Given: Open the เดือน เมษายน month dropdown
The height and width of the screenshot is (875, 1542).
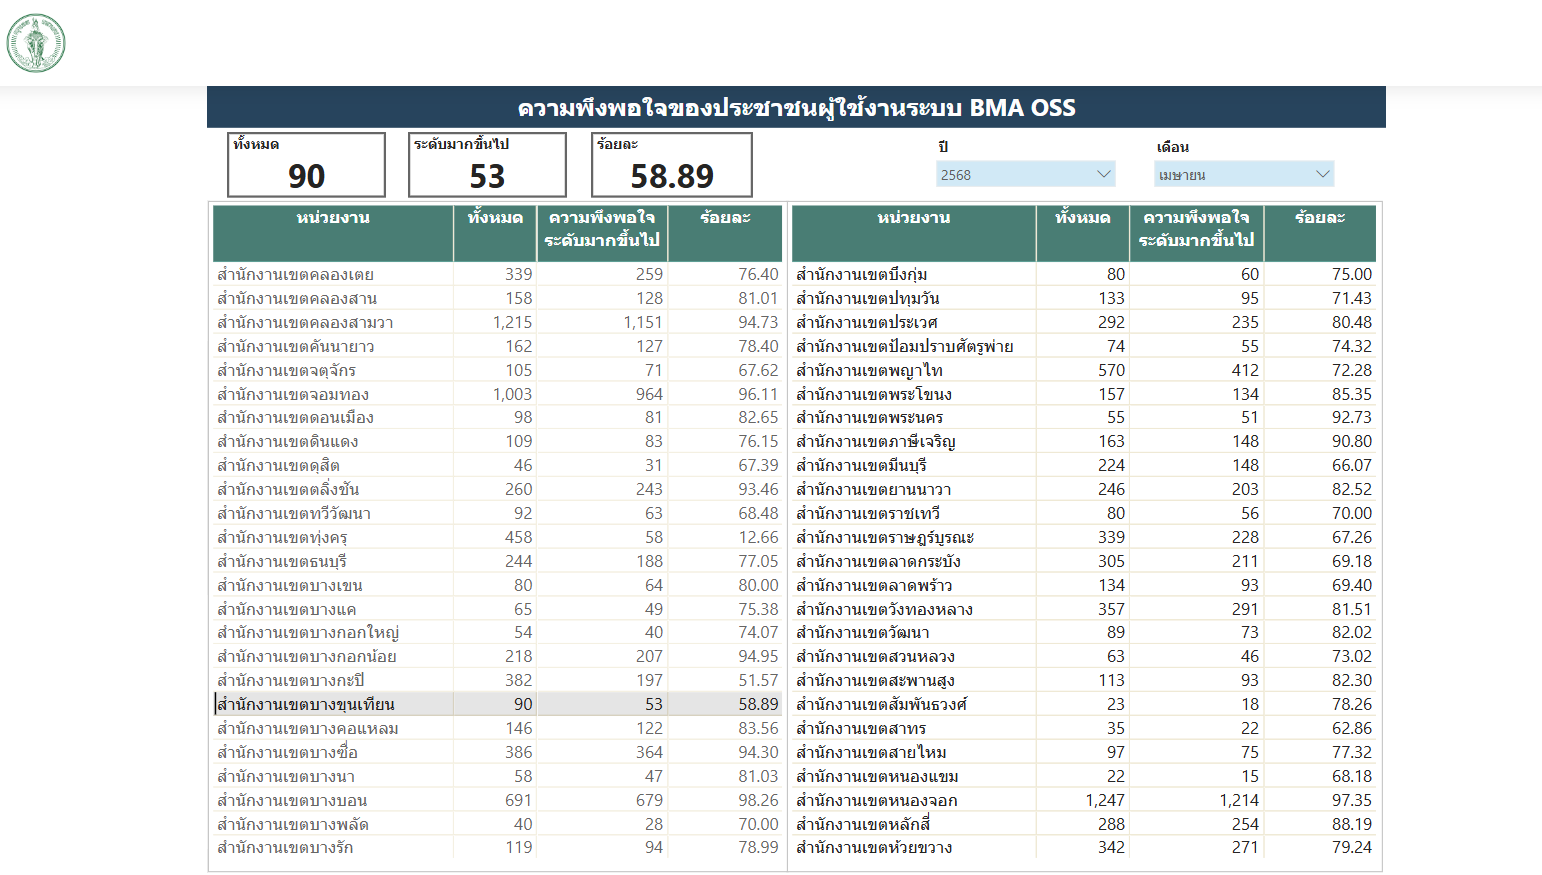Looking at the screenshot, I should pos(1244,174).
